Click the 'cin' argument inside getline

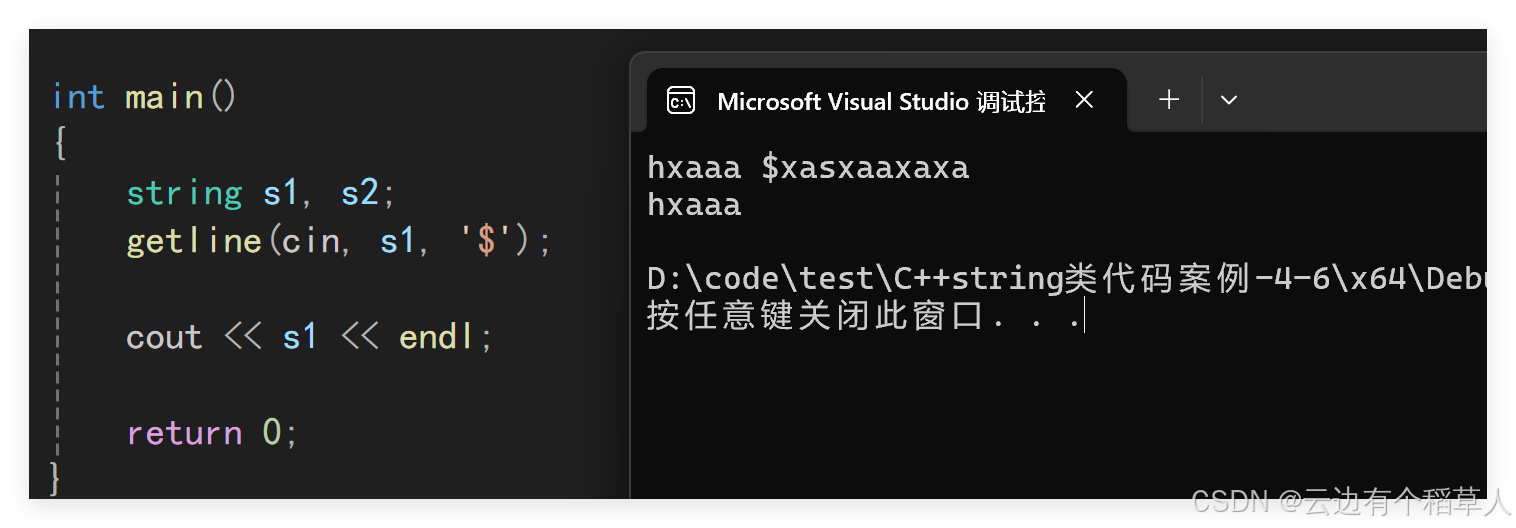pos(310,241)
